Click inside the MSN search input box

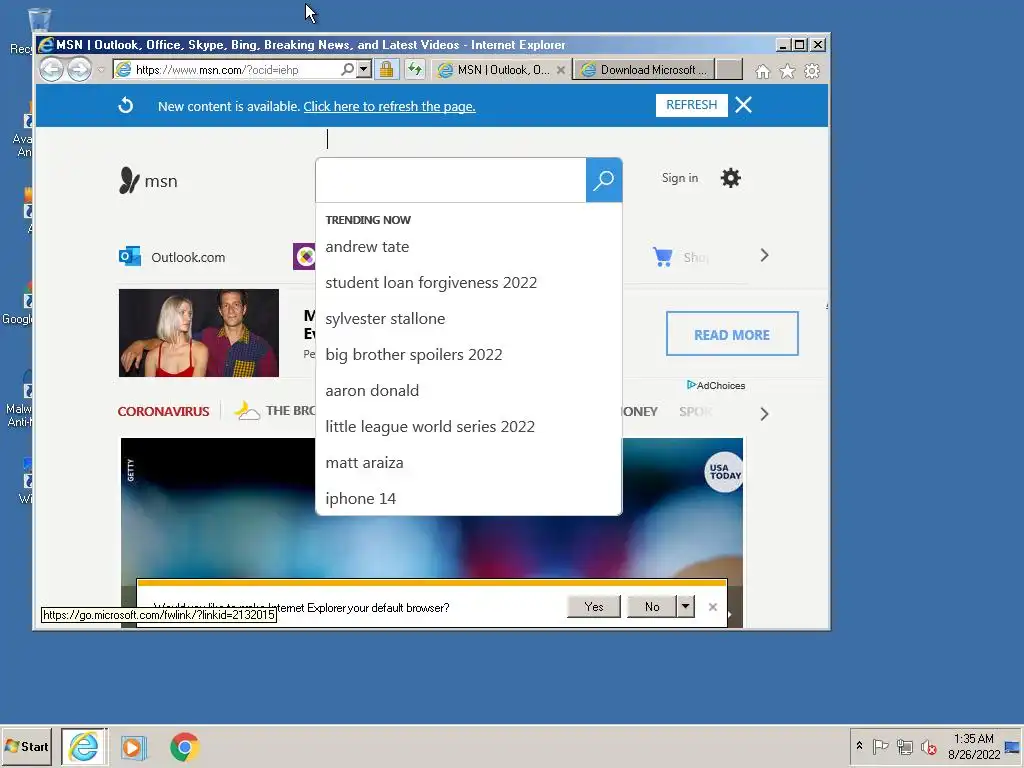451,180
